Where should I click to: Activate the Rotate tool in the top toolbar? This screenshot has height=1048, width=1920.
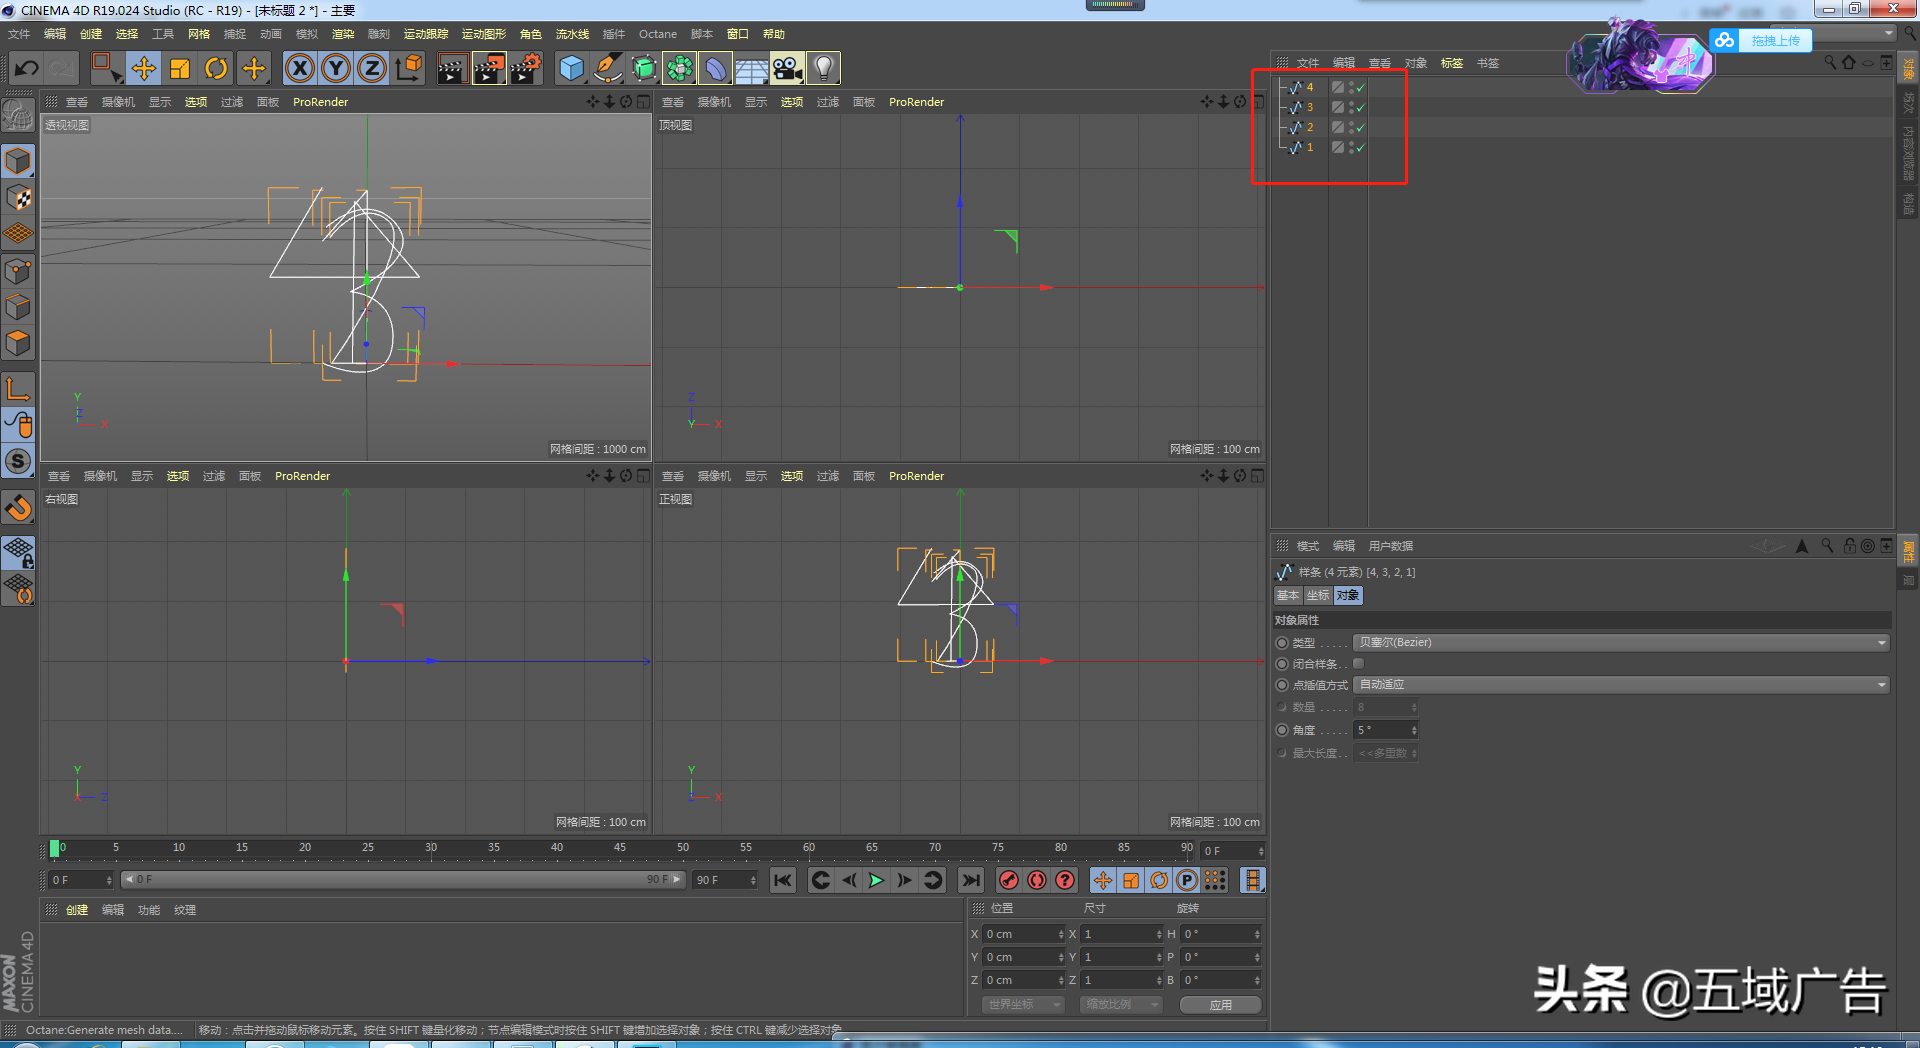216,68
